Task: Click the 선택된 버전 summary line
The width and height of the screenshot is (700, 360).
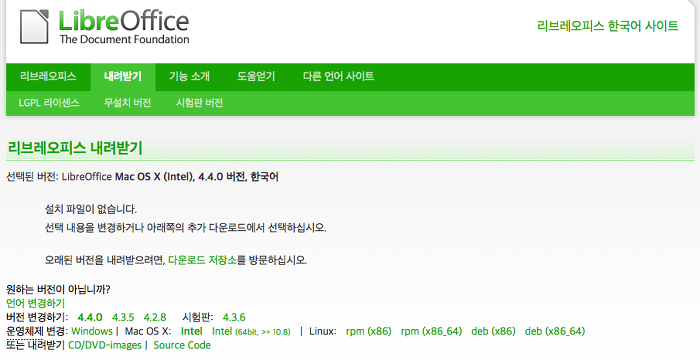Action: [x=142, y=177]
